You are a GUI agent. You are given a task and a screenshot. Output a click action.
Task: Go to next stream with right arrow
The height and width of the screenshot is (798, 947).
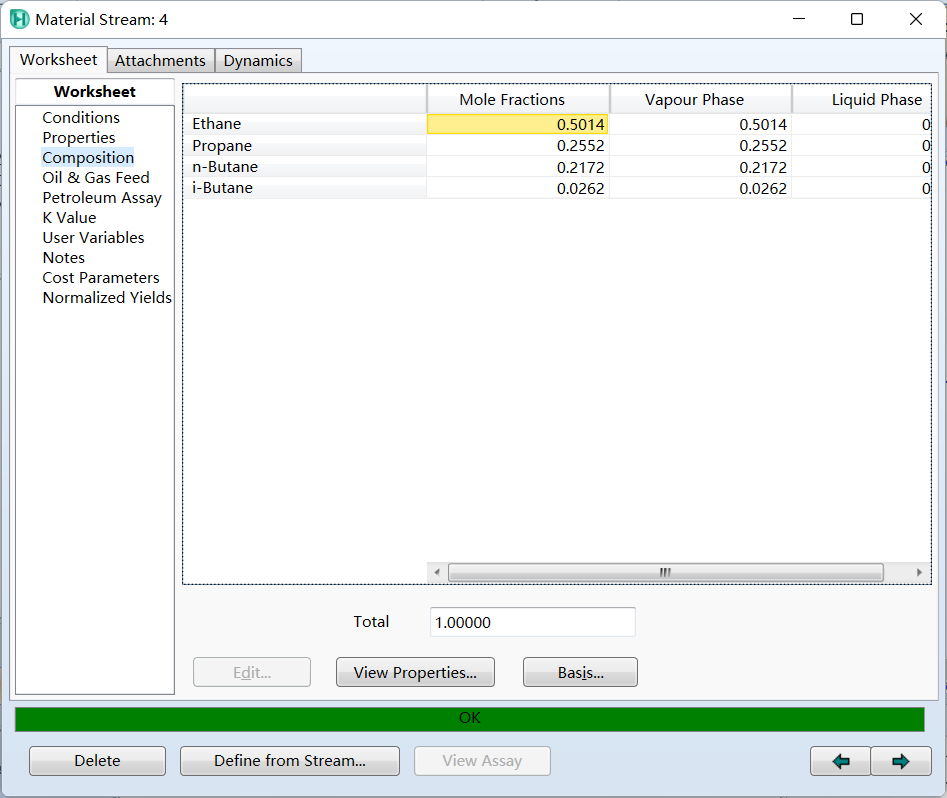(900, 761)
